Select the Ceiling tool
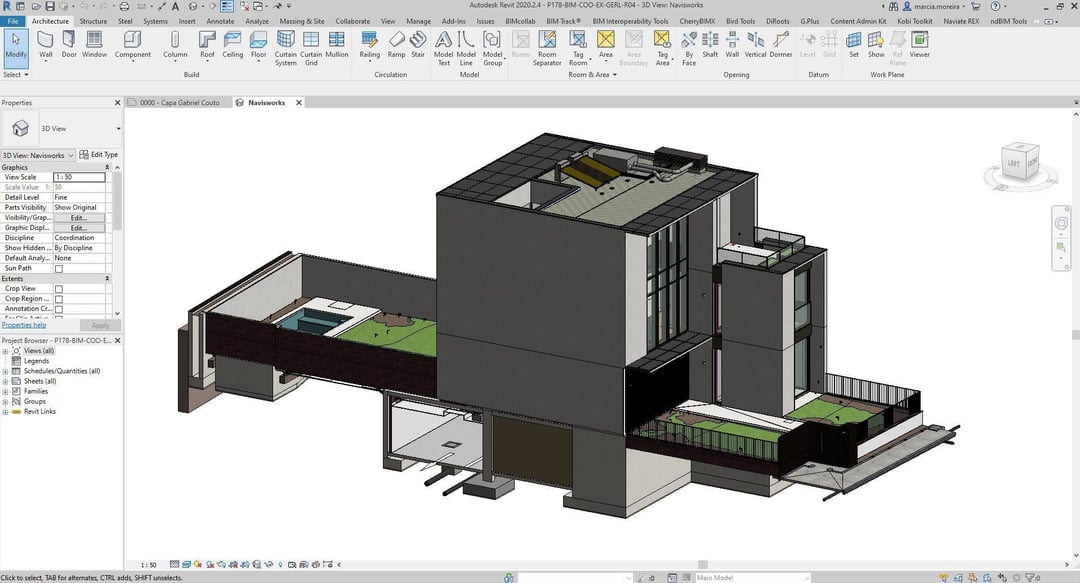 point(232,45)
